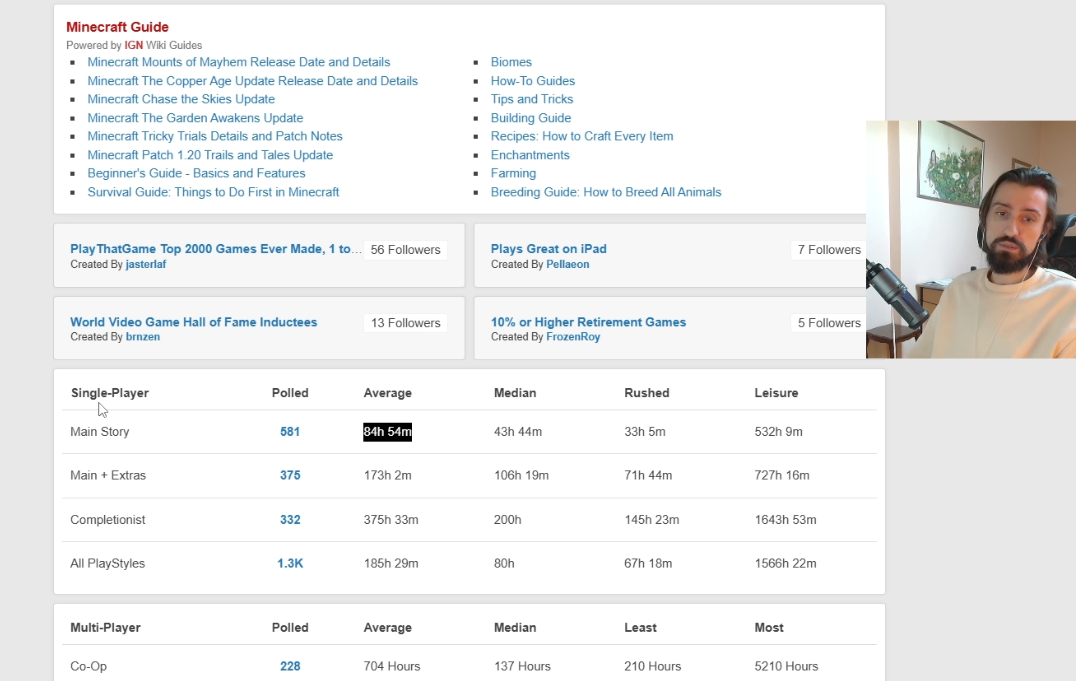Click the Completionist average 375h 33m
1076x681 pixels.
click(390, 520)
